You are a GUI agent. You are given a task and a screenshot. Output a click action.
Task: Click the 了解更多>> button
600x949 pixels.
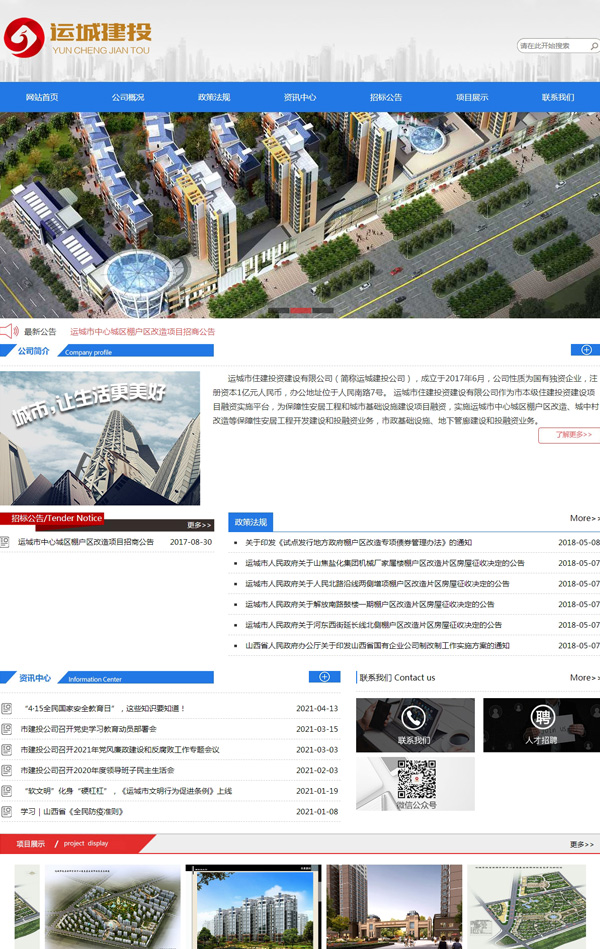click(x=568, y=435)
